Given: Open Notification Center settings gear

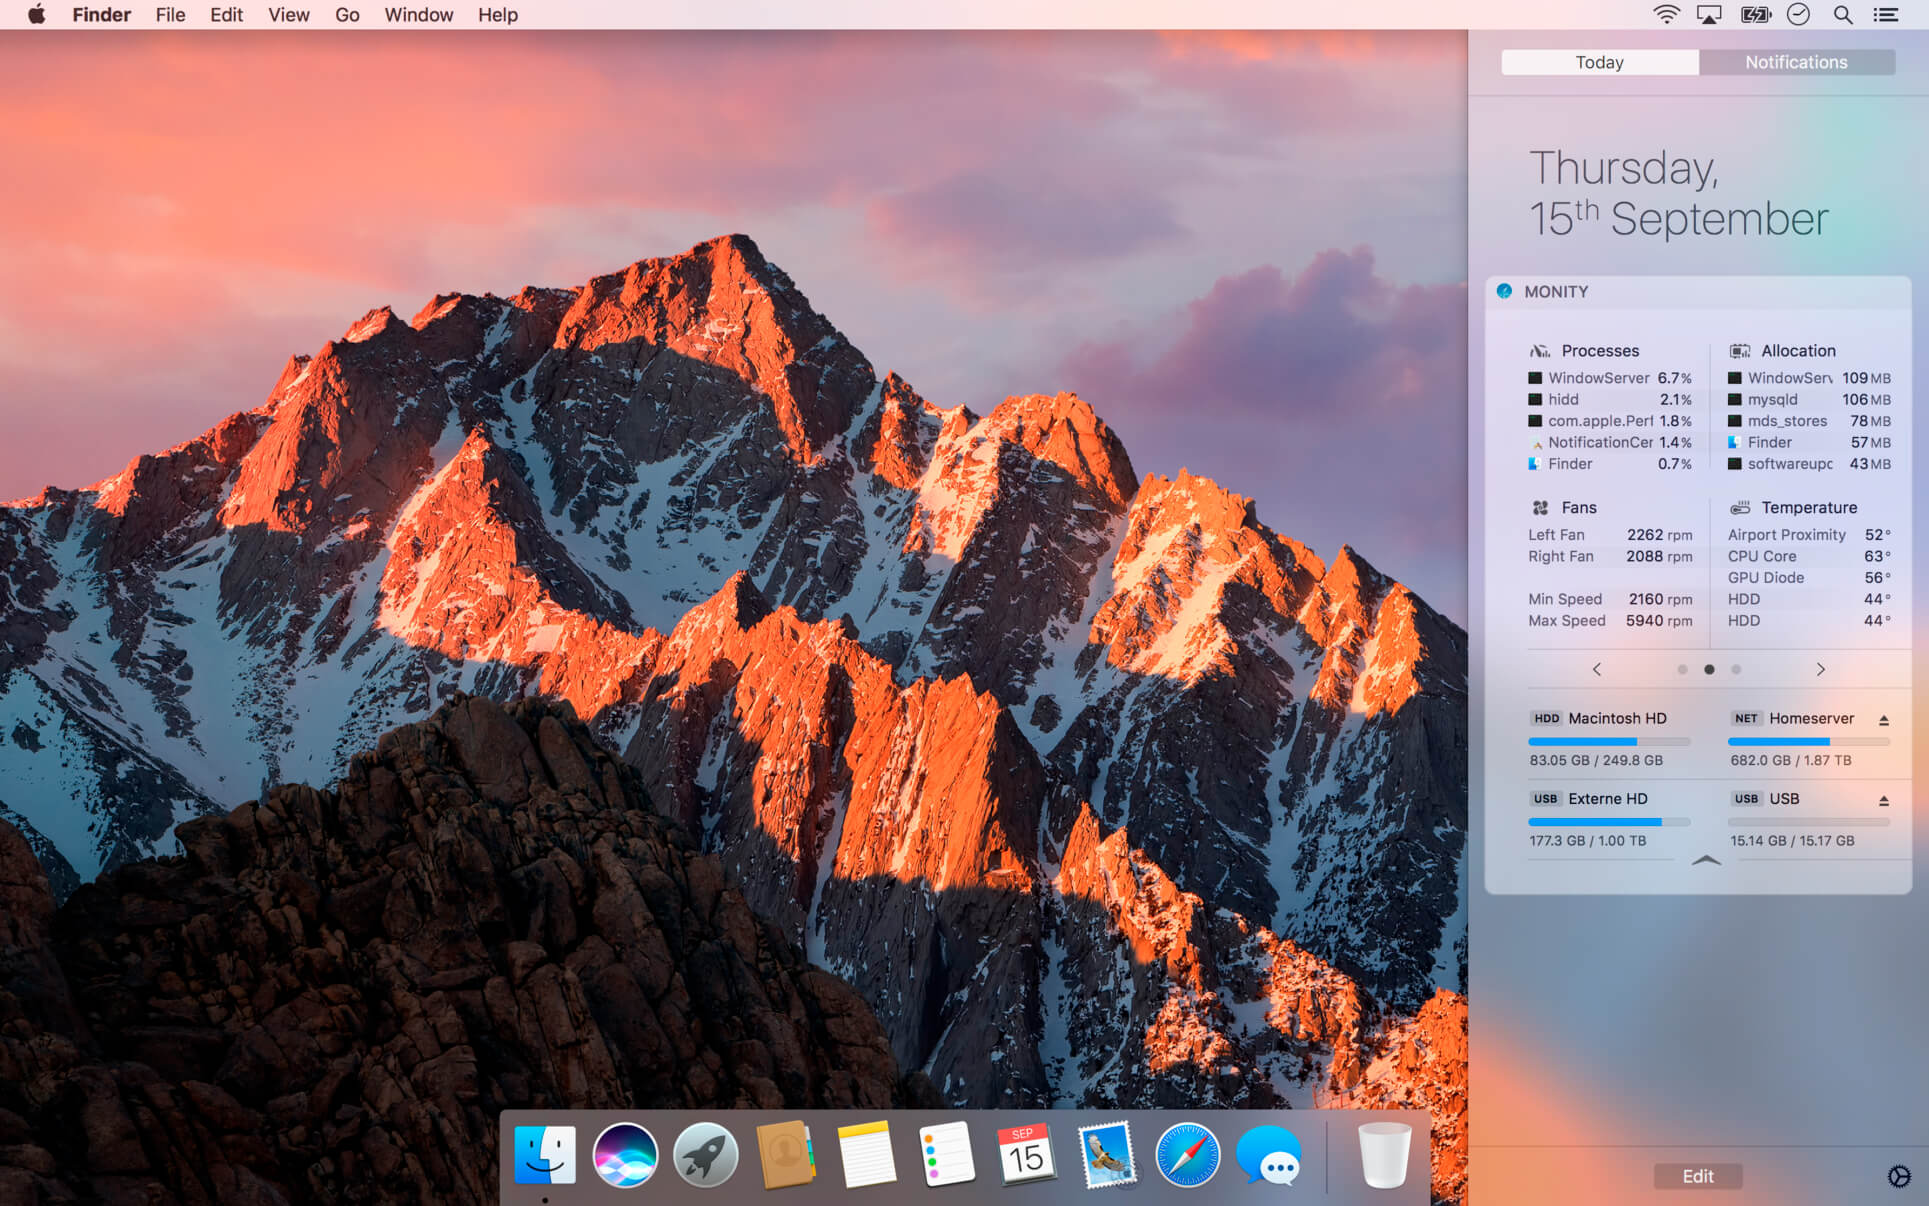Looking at the screenshot, I should [x=1898, y=1176].
